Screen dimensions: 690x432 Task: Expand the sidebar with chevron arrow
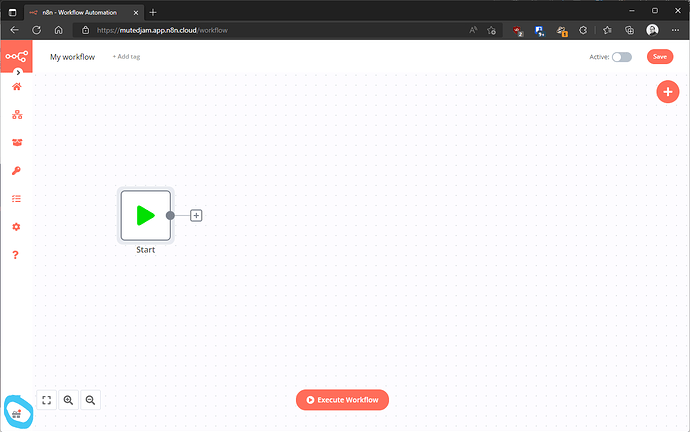[x=18, y=73]
